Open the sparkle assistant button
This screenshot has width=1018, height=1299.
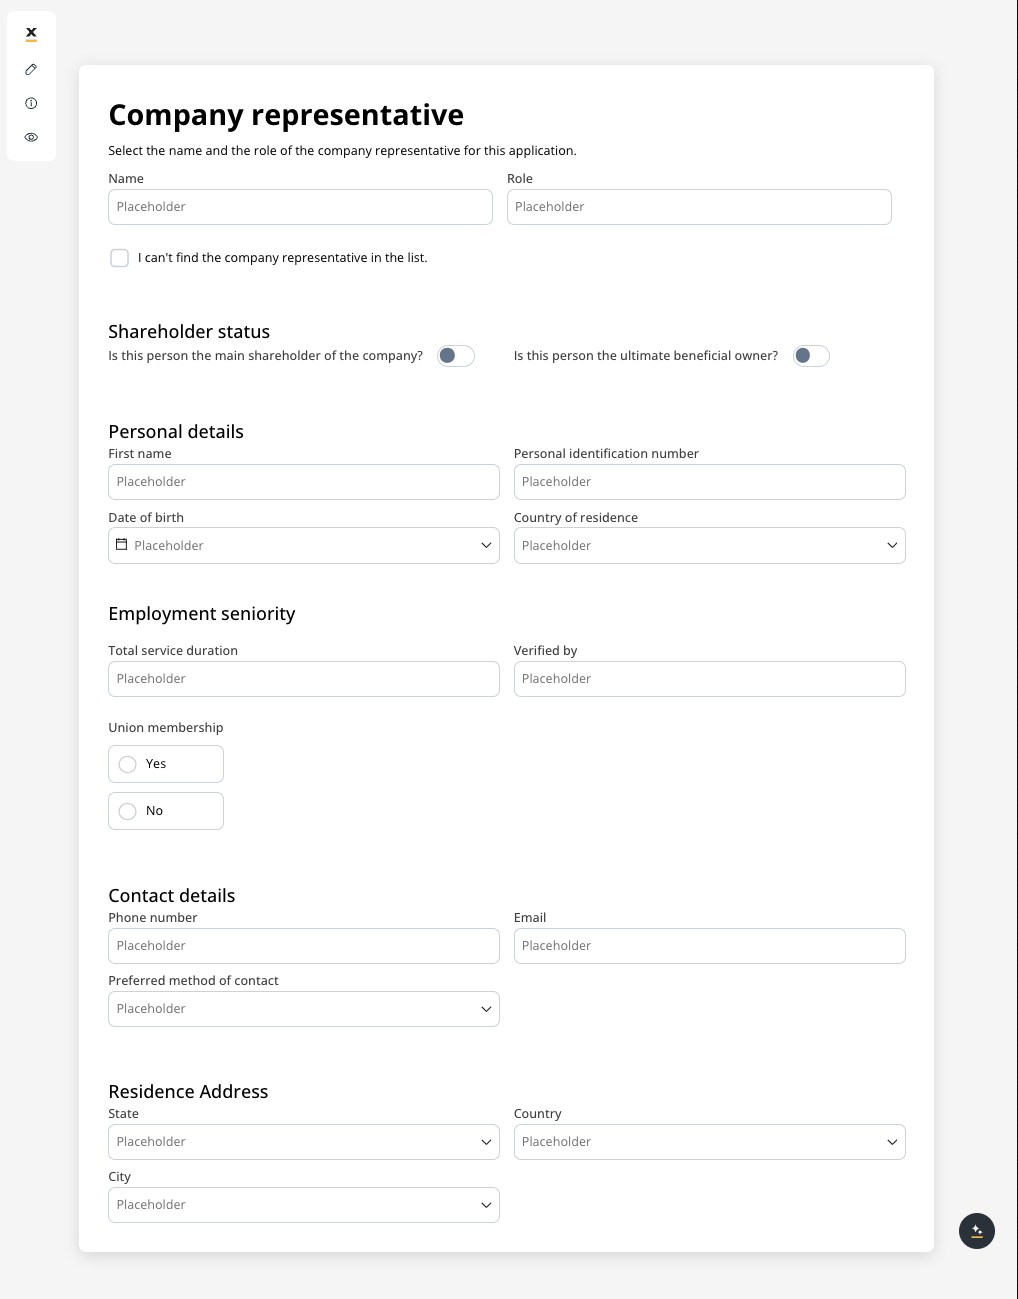(x=977, y=1231)
